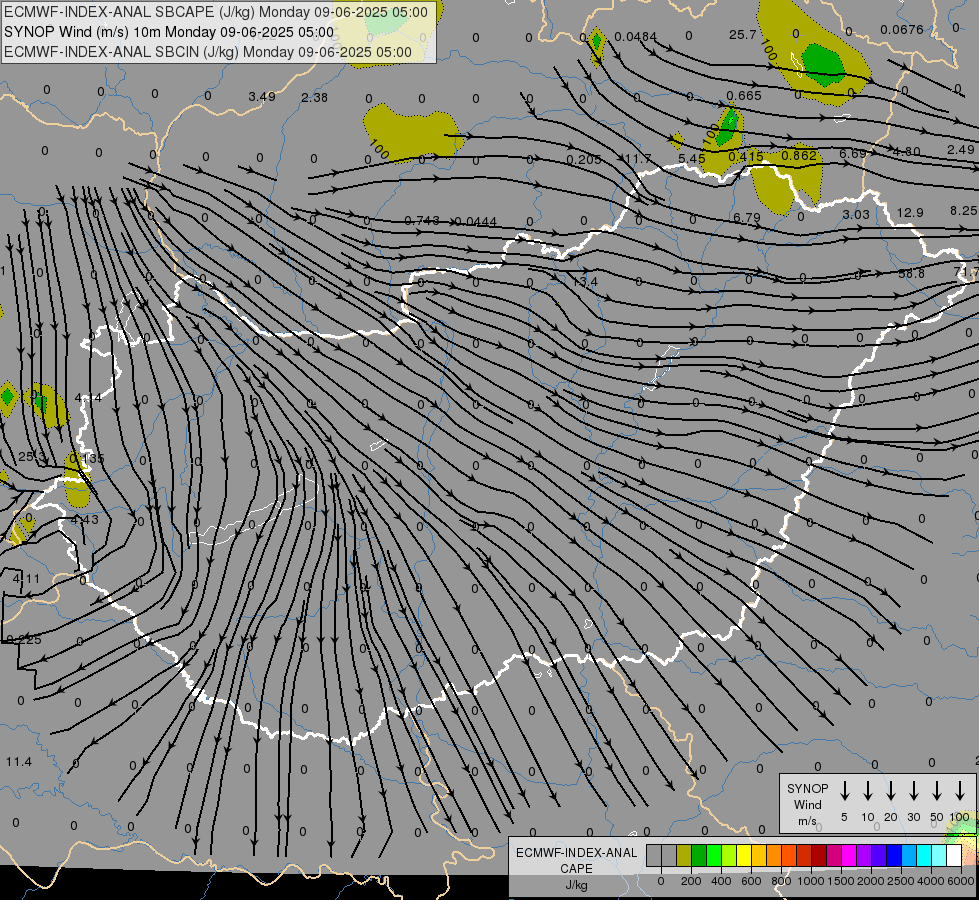
Task: Click the 200 tick label on CAPE scale
Action: (x=691, y=881)
